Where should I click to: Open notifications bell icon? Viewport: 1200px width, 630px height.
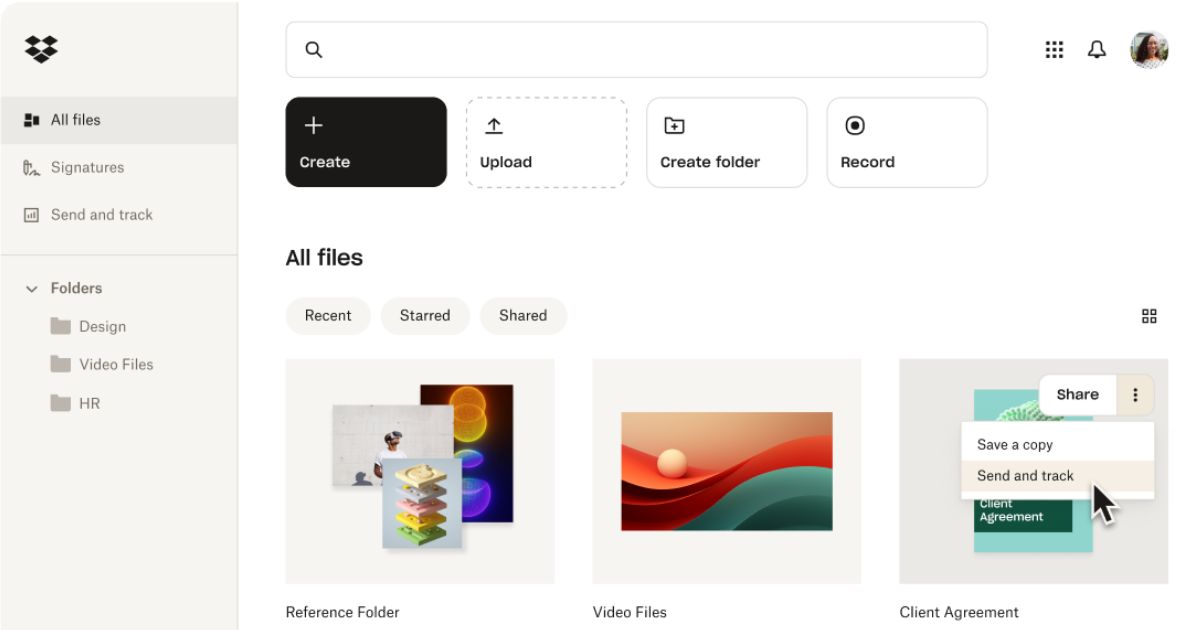pyautogui.click(x=1097, y=50)
